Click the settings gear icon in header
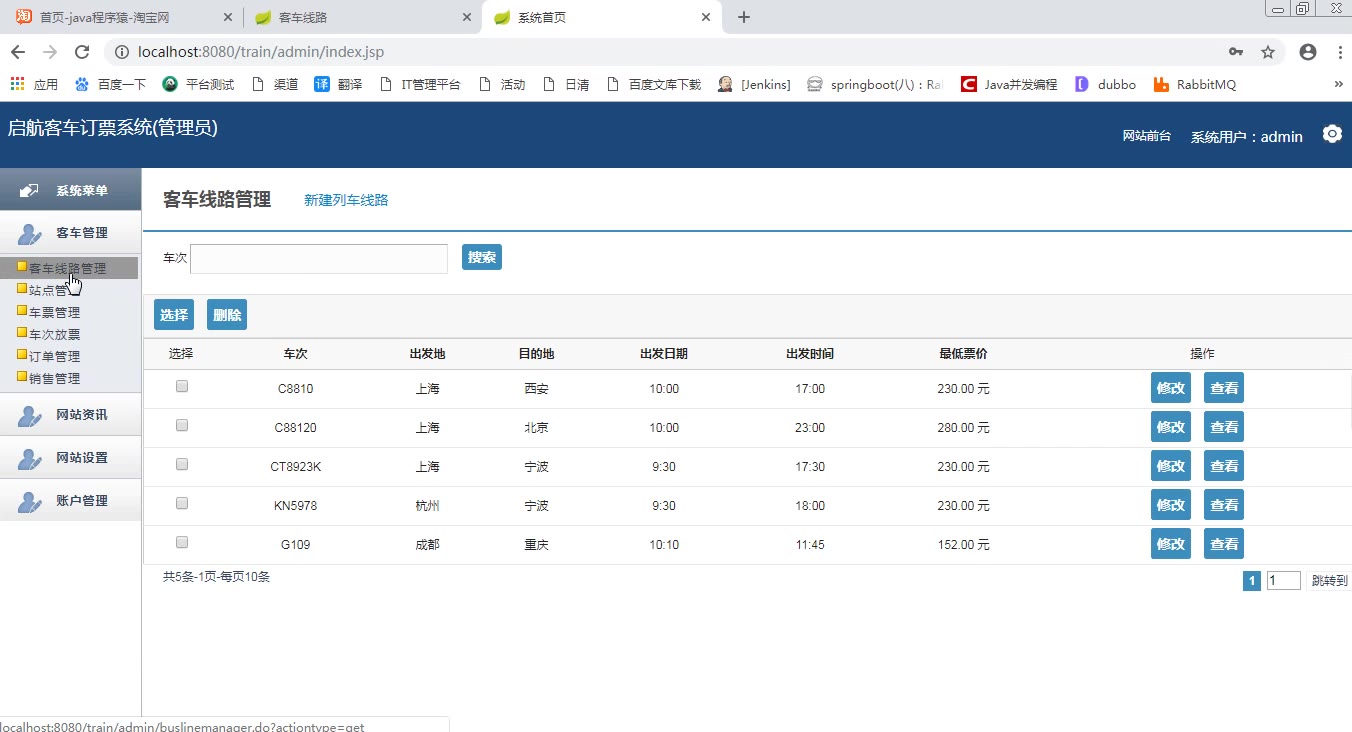The width and height of the screenshot is (1352, 732). pos(1331,134)
